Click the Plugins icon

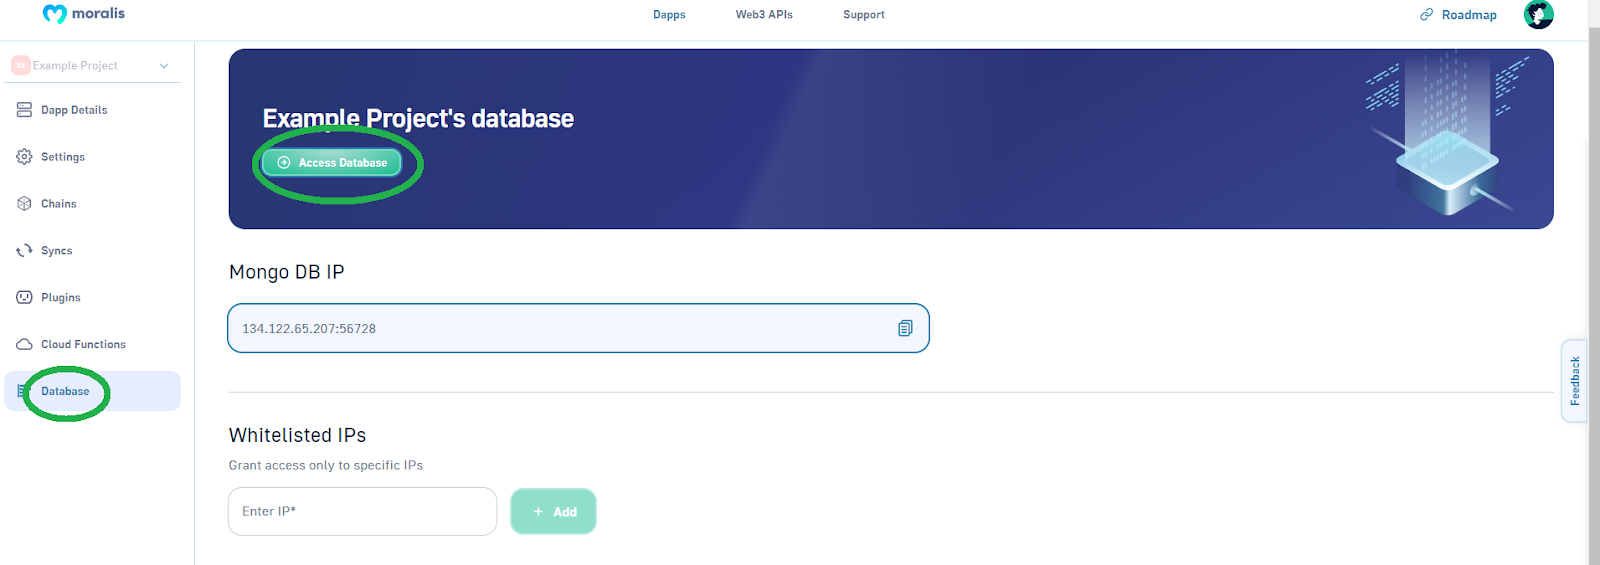pos(24,298)
